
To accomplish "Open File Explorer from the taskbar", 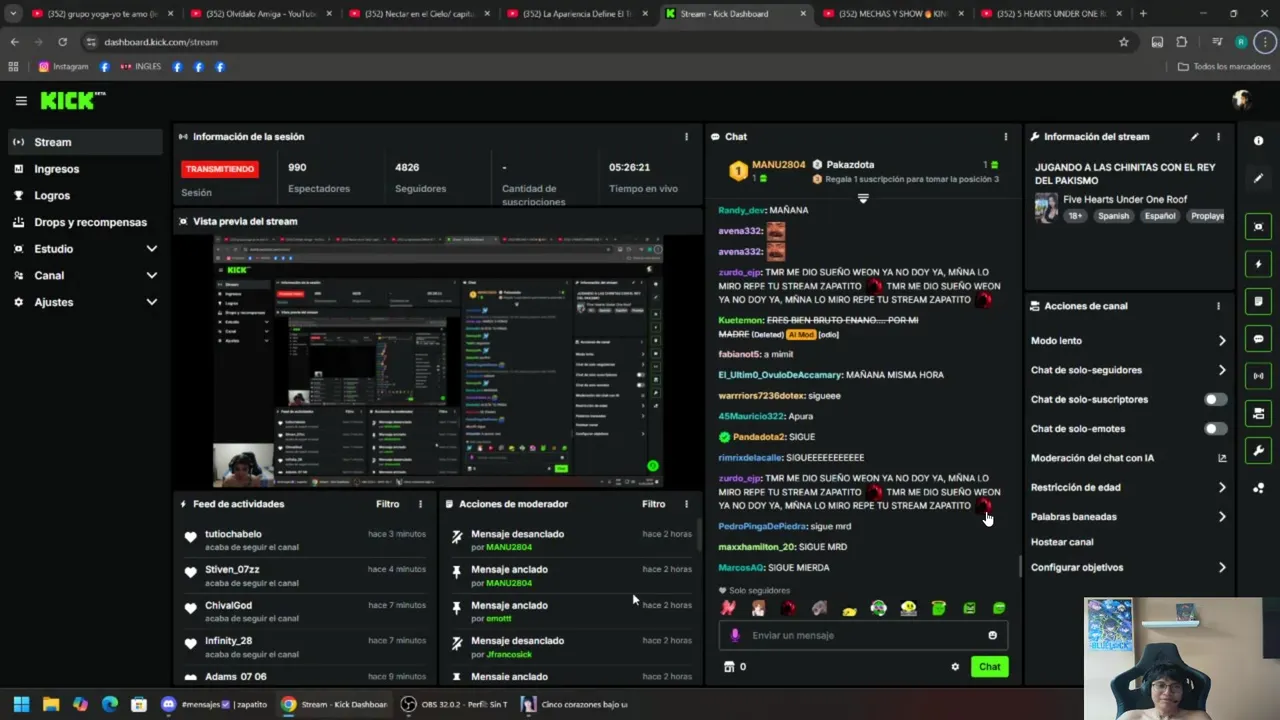I will coord(51,704).
